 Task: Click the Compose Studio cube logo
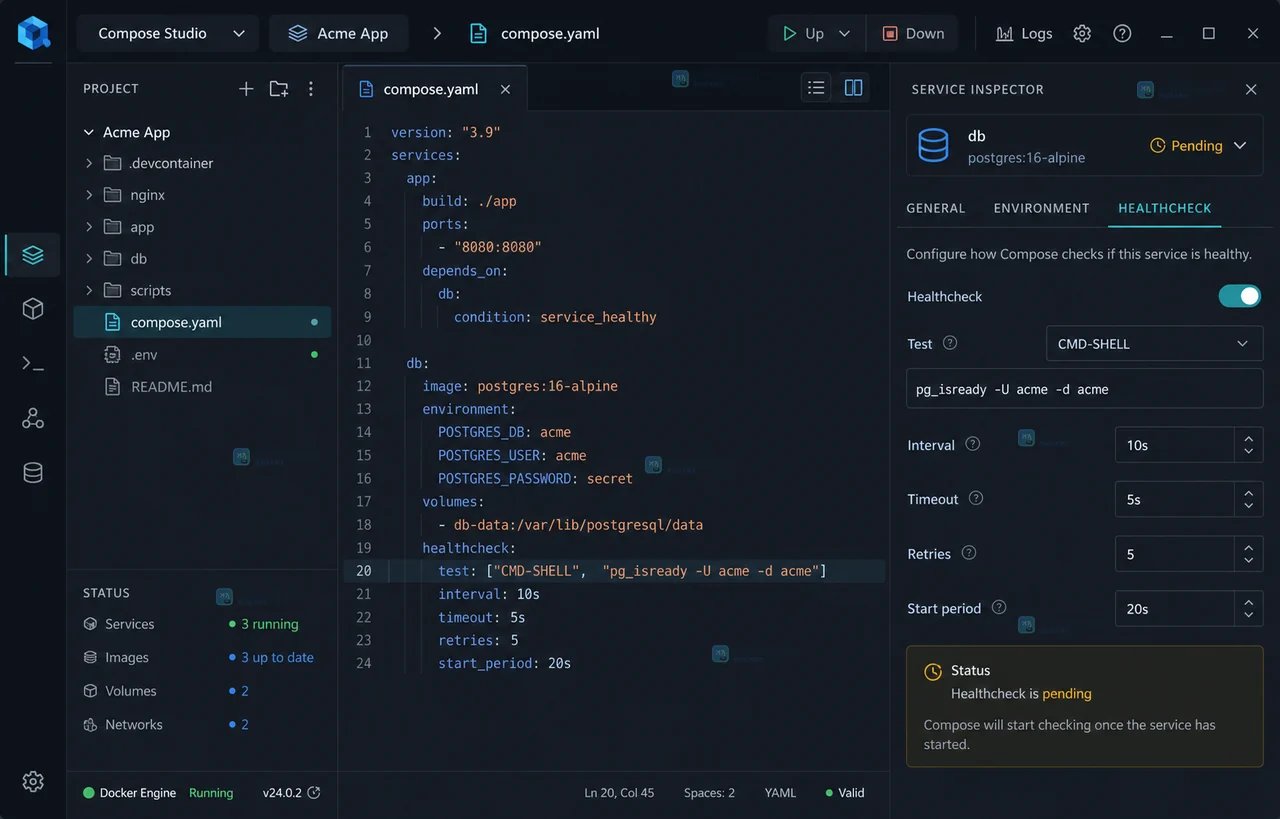click(x=33, y=33)
